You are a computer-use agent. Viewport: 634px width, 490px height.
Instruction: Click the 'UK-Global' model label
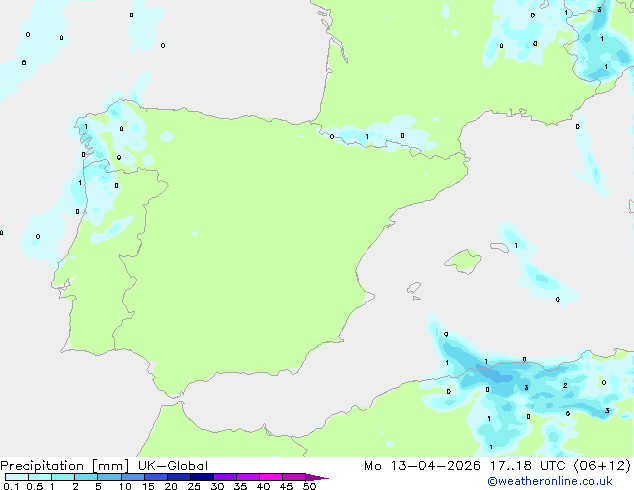coord(173,466)
